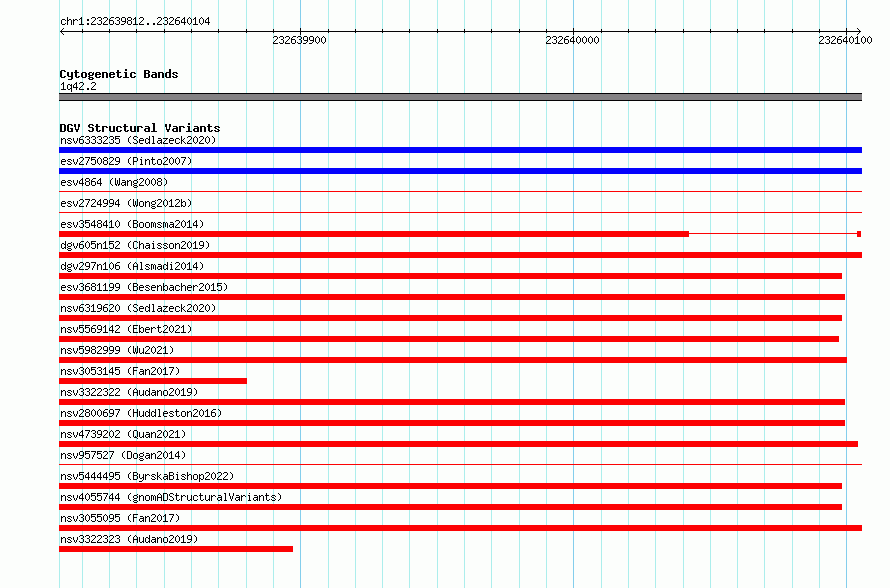The image size is (890, 588).
Task: Click the red bar of nsv4055744
Action: pos(451,507)
